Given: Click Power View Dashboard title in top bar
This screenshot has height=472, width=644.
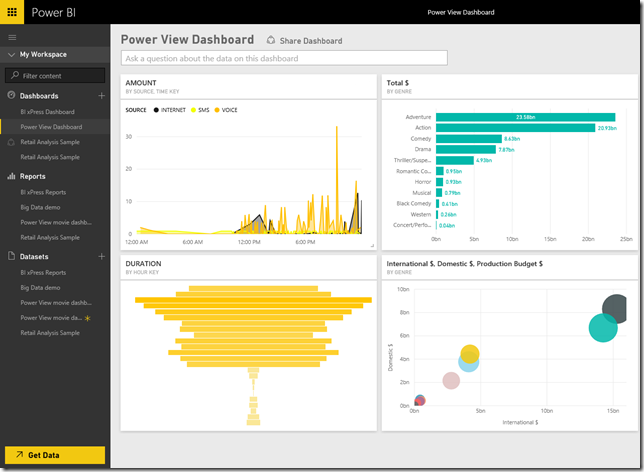Looking at the screenshot, I should click(x=461, y=12).
